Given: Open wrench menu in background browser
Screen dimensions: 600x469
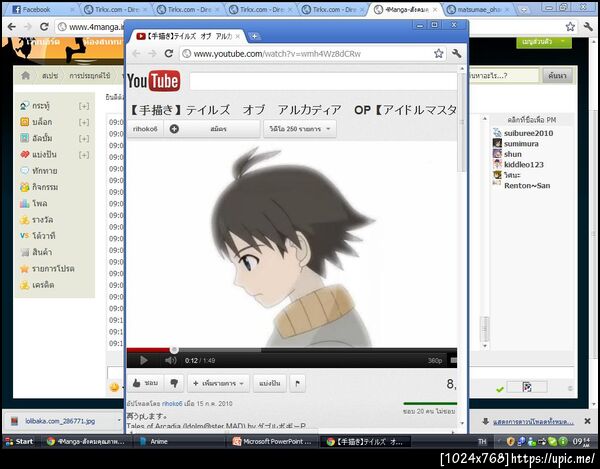Looking at the screenshot, I should click(588, 26).
